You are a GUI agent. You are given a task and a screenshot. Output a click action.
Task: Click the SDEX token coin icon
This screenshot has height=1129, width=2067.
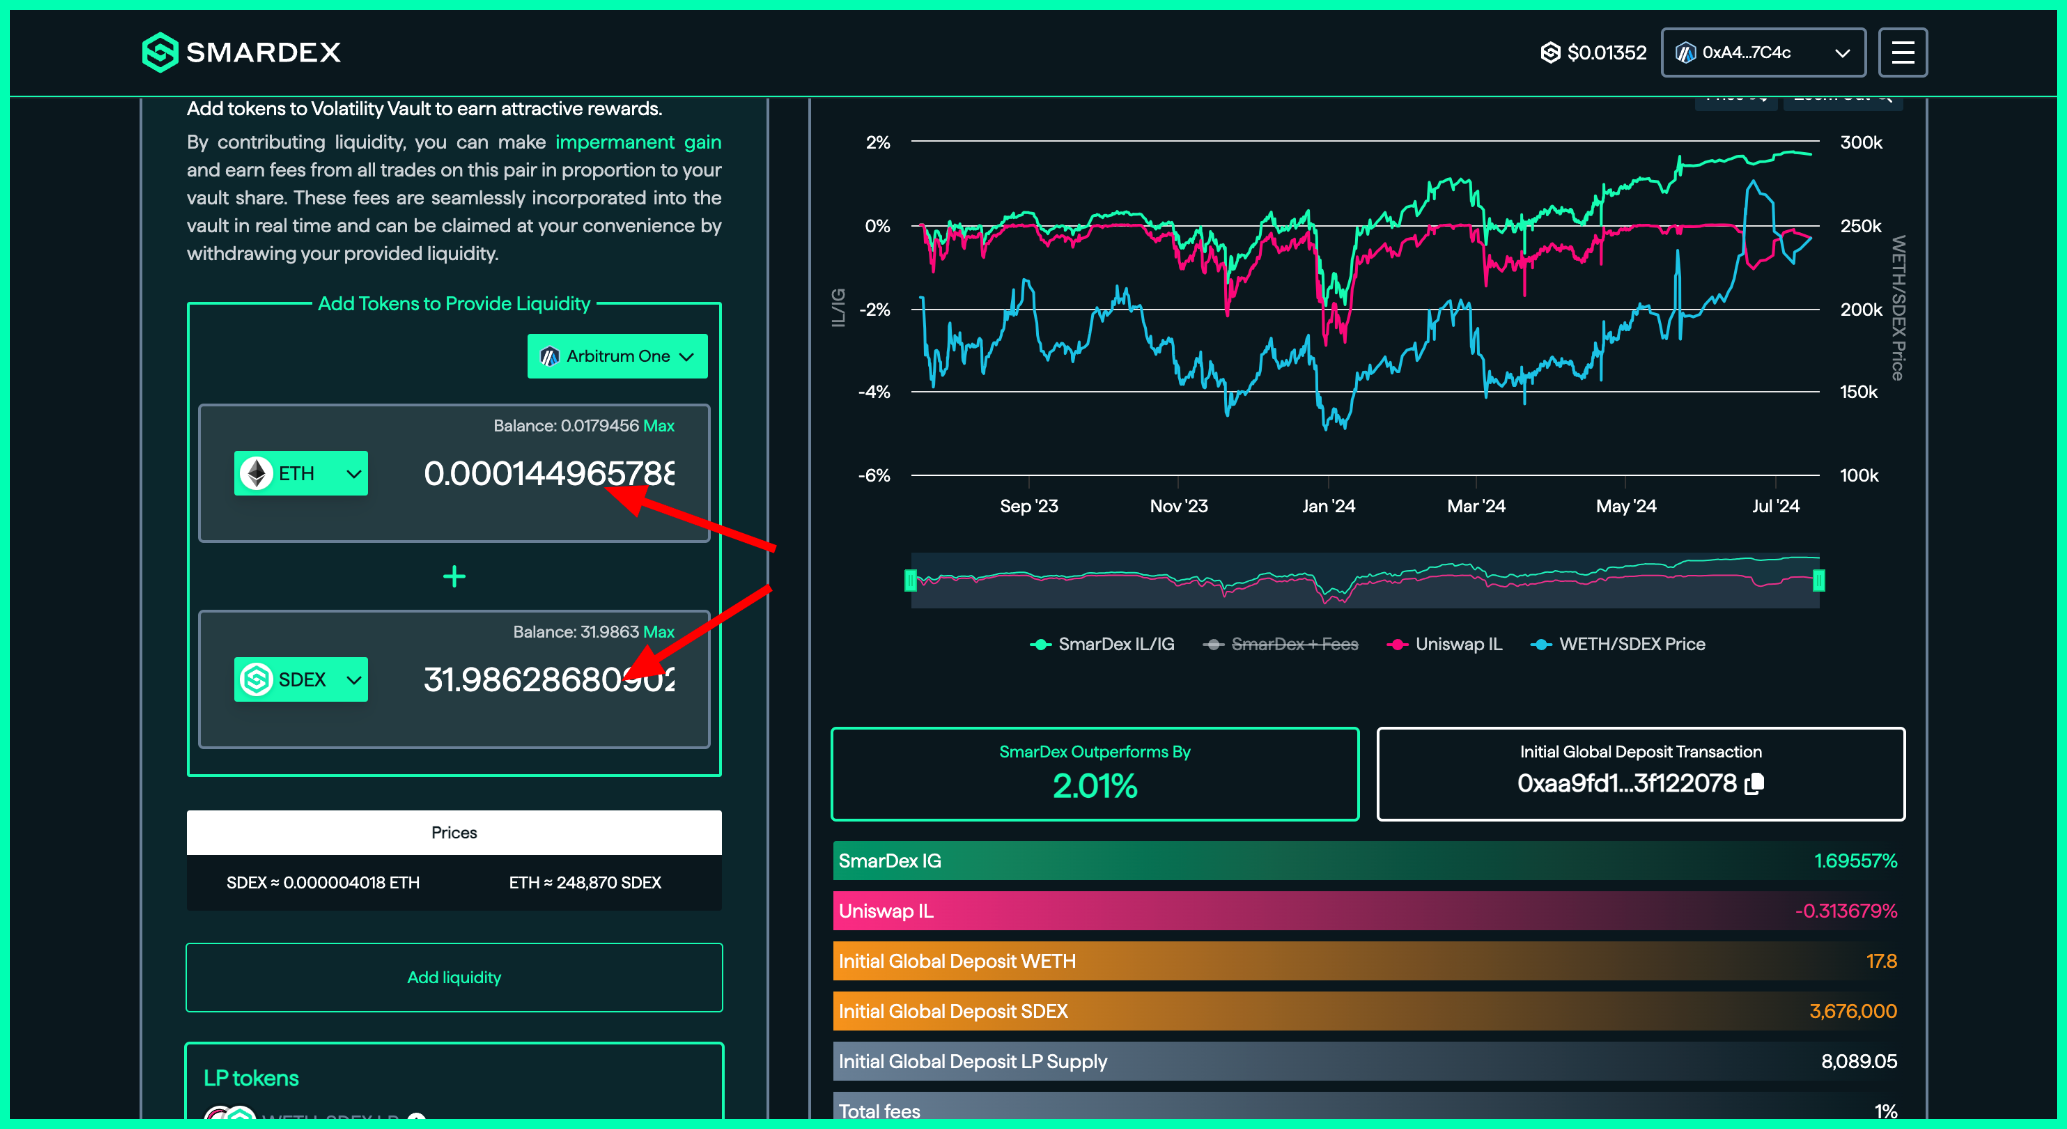(x=257, y=680)
